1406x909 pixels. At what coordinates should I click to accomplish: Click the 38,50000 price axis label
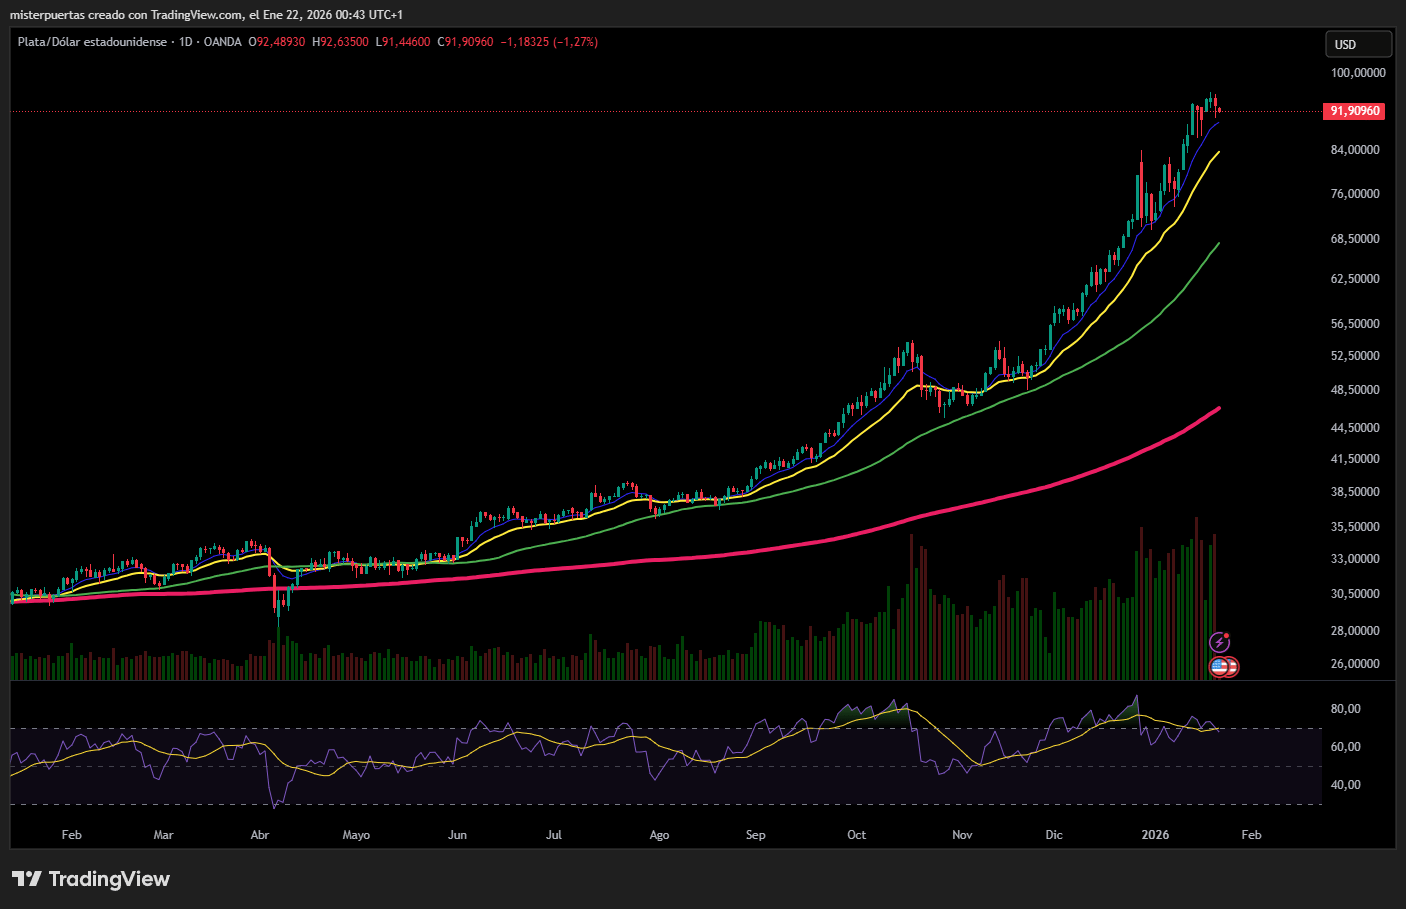(x=1356, y=492)
